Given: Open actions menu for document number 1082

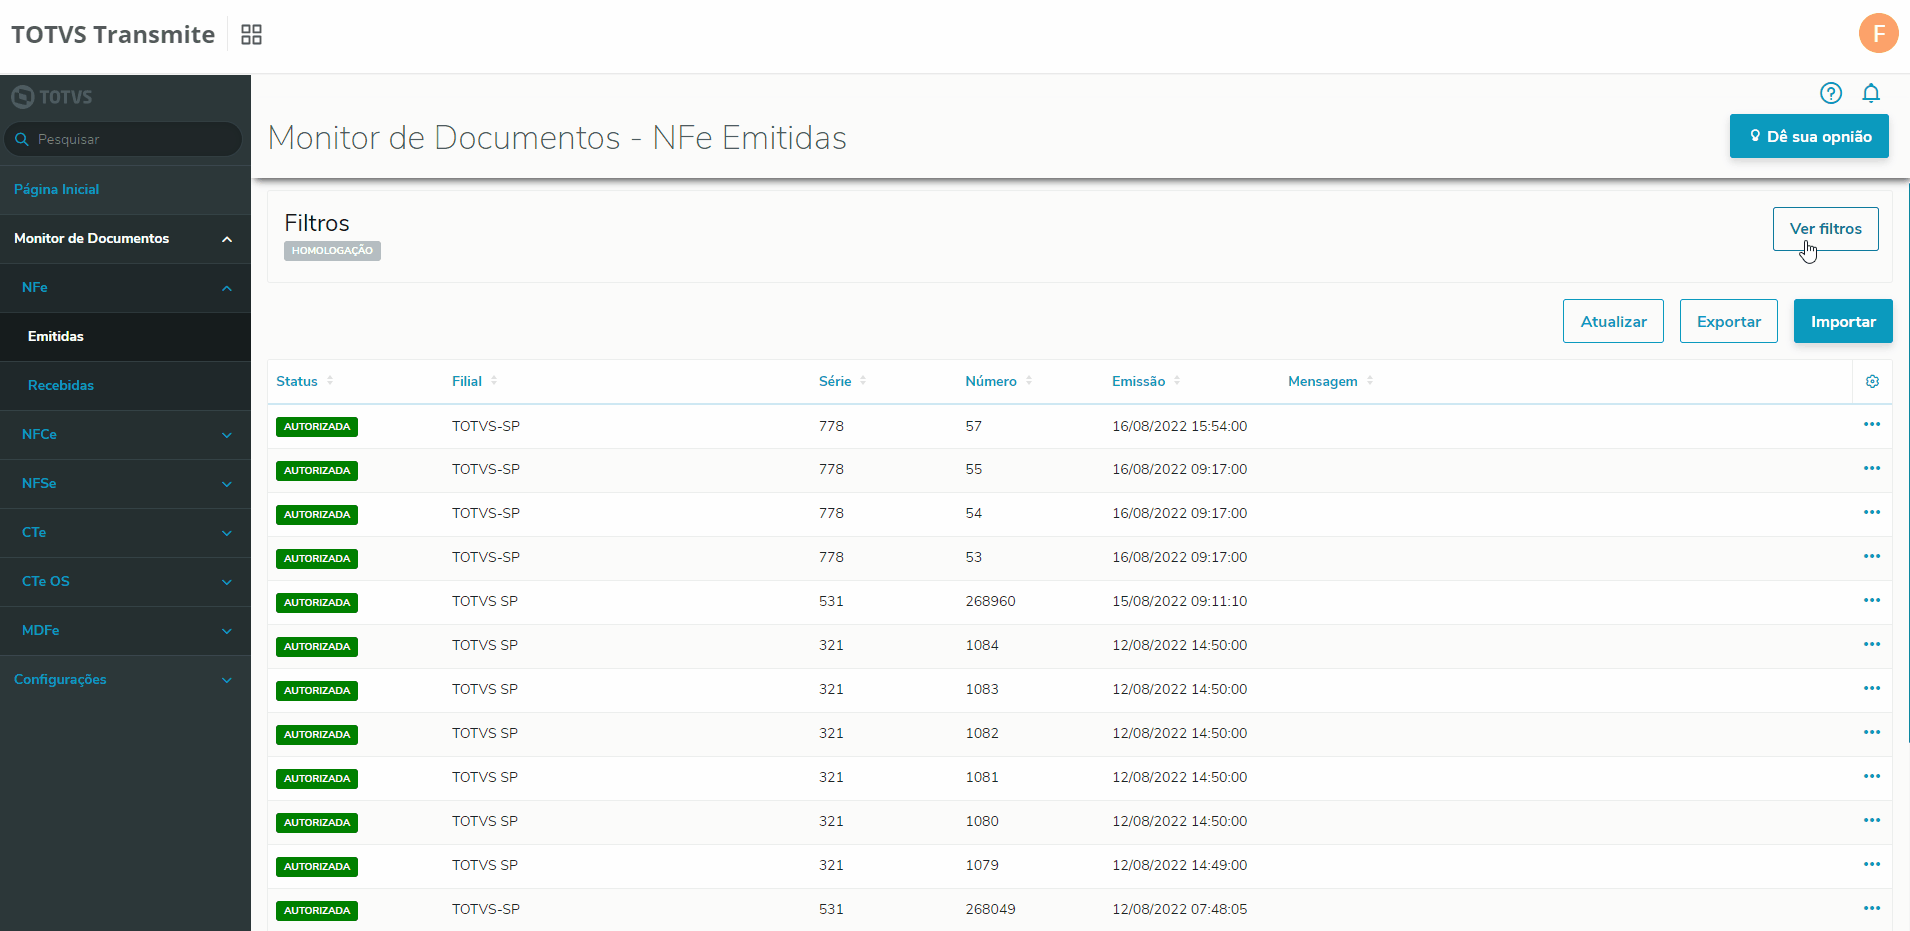Looking at the screenshot, I should point(1871,733).
